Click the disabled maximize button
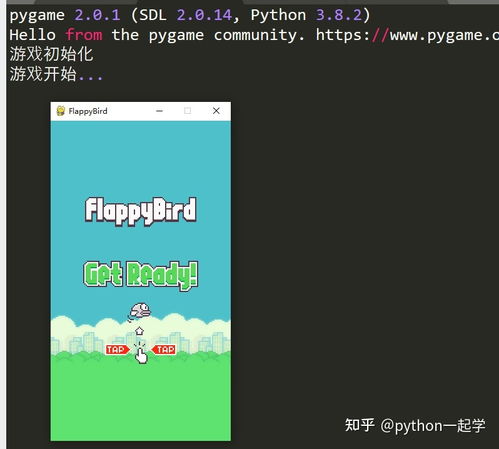 tap(188, 111)
